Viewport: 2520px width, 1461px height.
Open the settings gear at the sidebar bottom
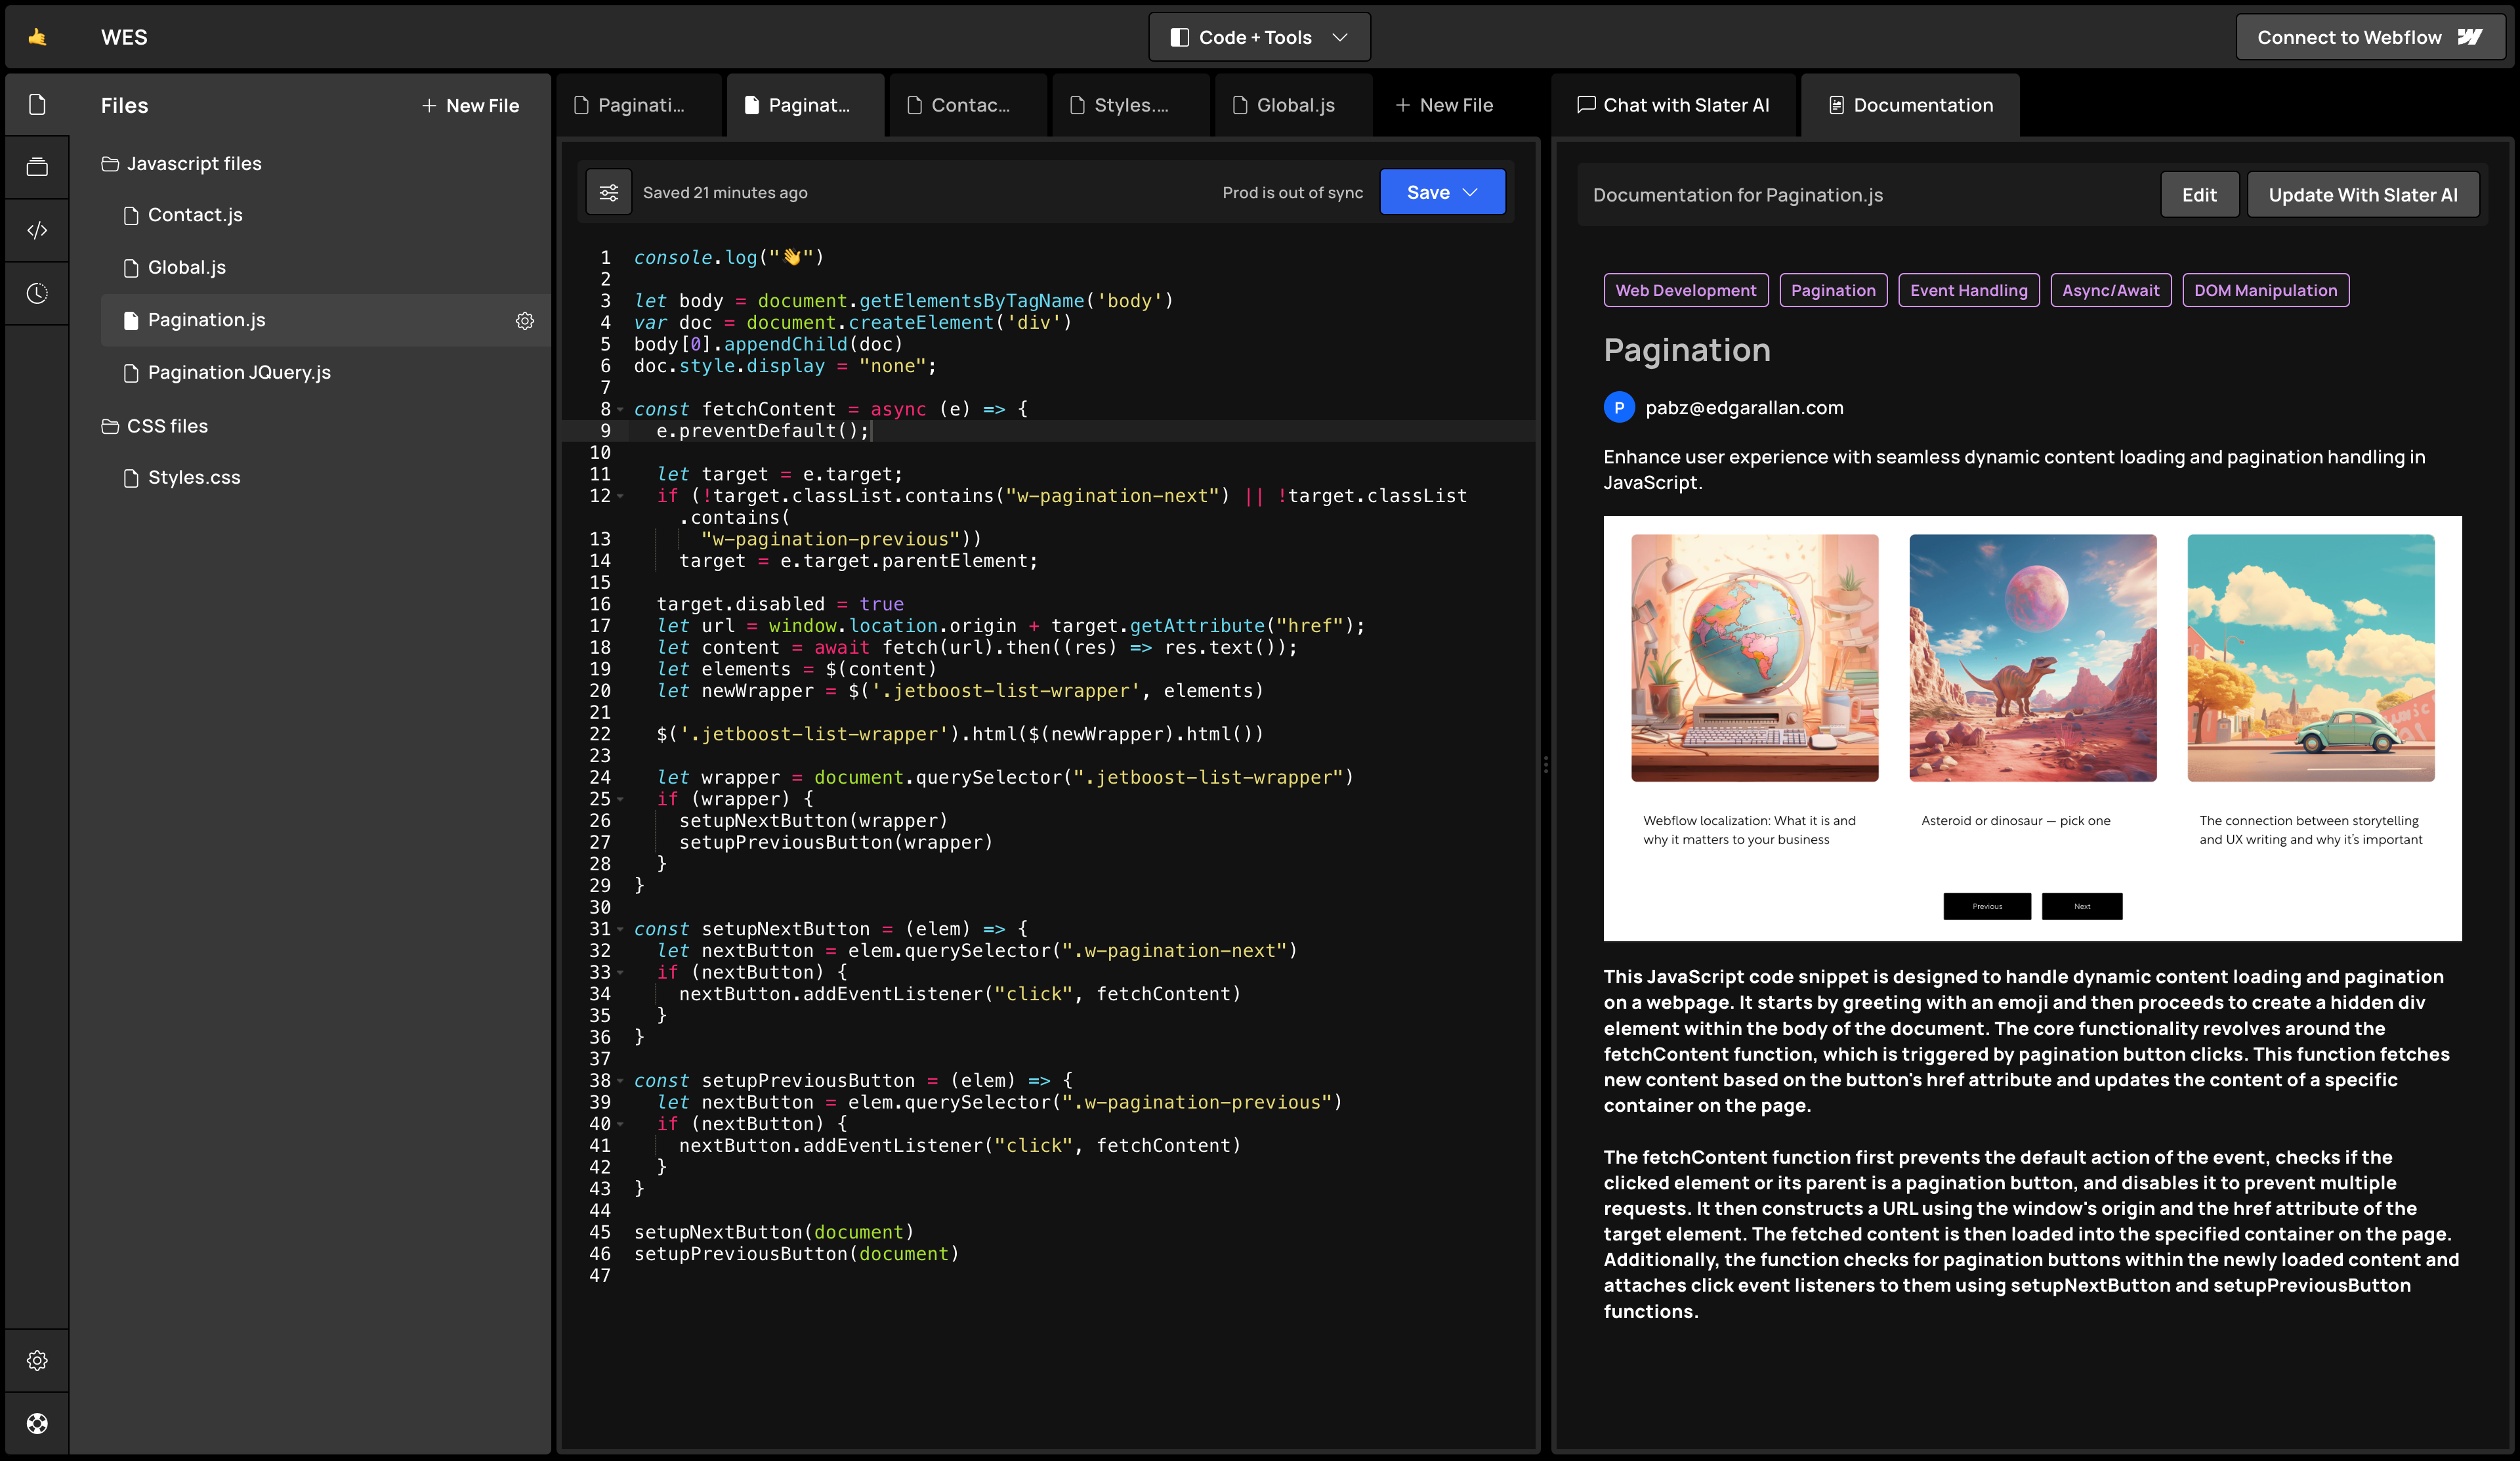coord(37,1360)
